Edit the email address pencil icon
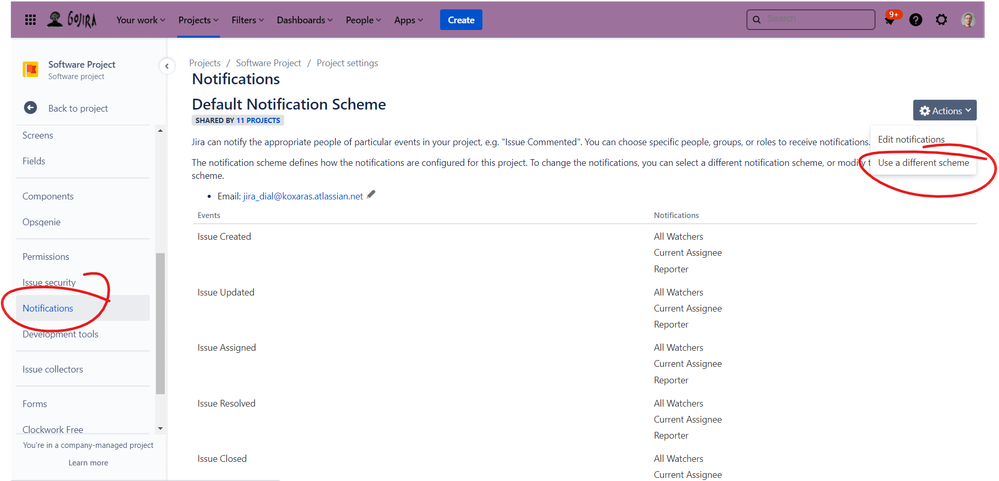The width and height of the screenshot is (999, 481). [x=371, y=195]
